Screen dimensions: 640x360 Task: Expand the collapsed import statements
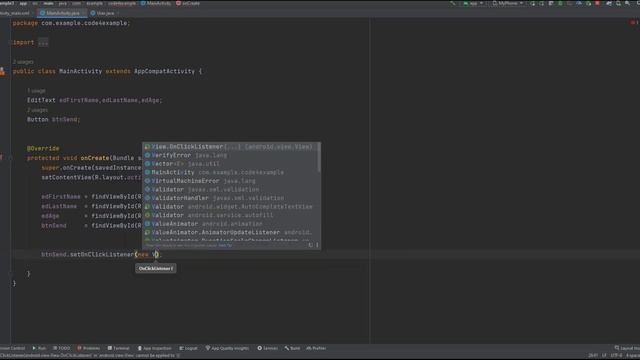[43, 42]
